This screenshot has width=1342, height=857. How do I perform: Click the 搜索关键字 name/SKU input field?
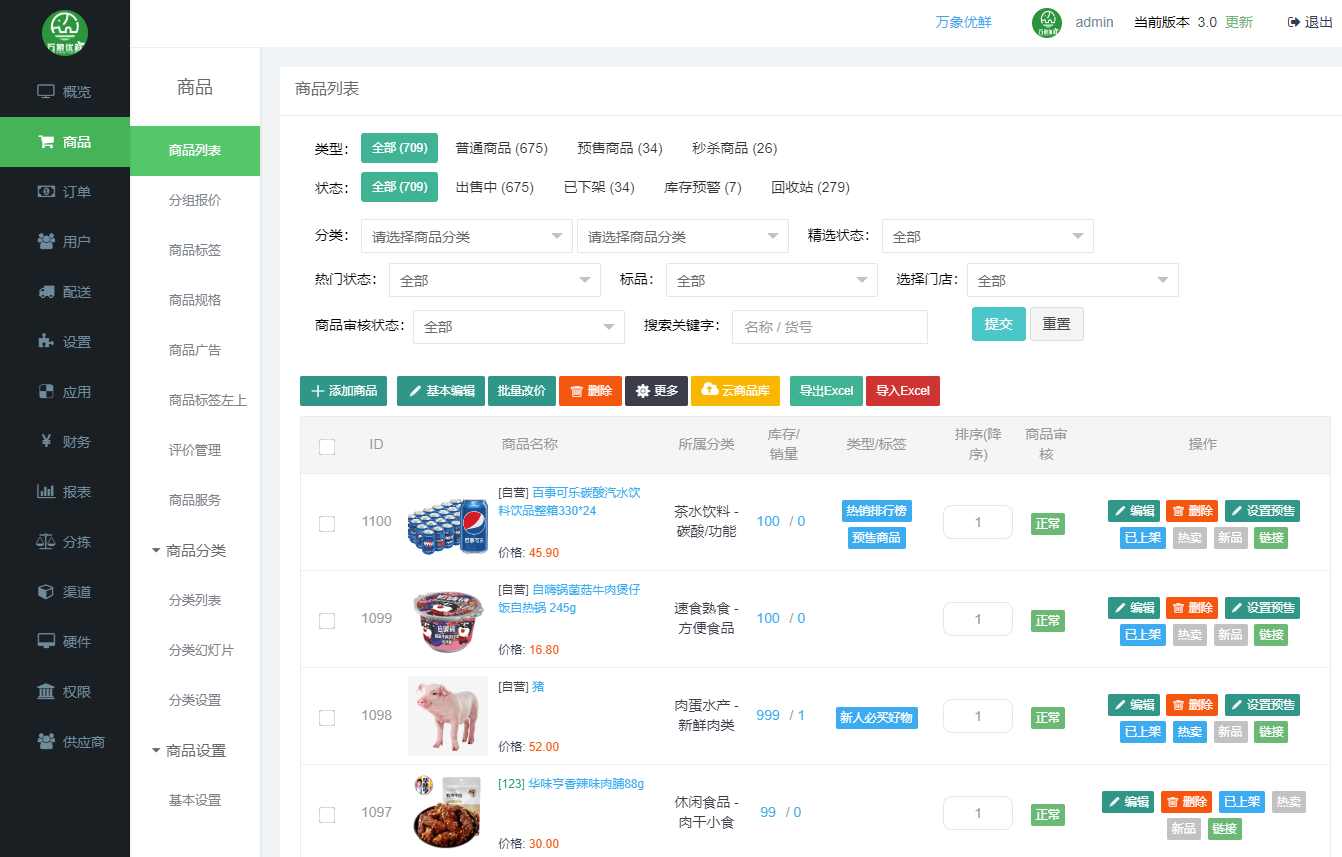[829, 327]
